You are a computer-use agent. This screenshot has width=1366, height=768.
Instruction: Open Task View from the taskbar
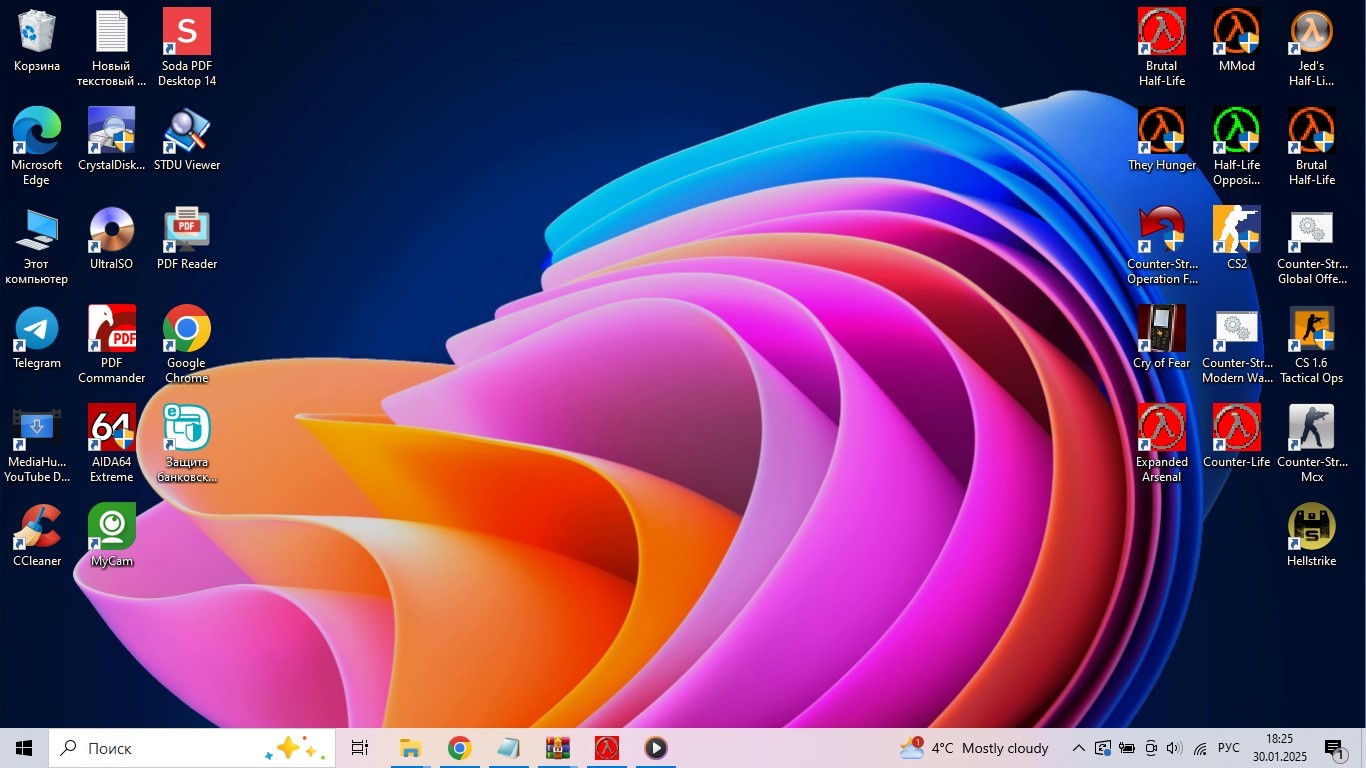360,748
